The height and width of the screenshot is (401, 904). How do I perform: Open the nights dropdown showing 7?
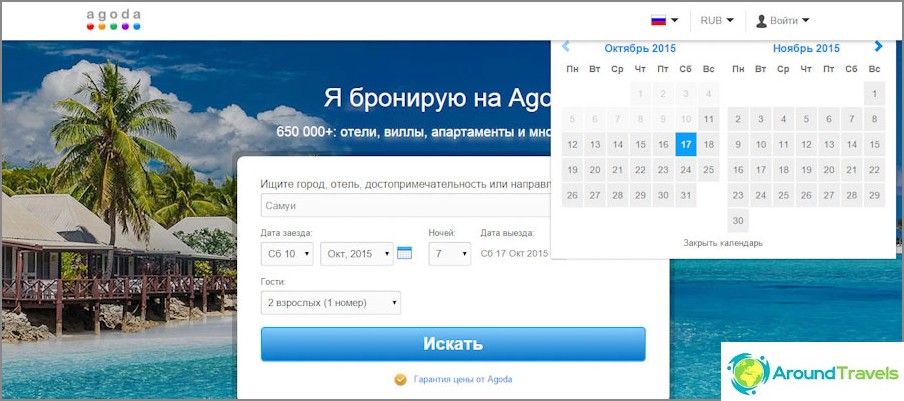[x=450, y=254]
